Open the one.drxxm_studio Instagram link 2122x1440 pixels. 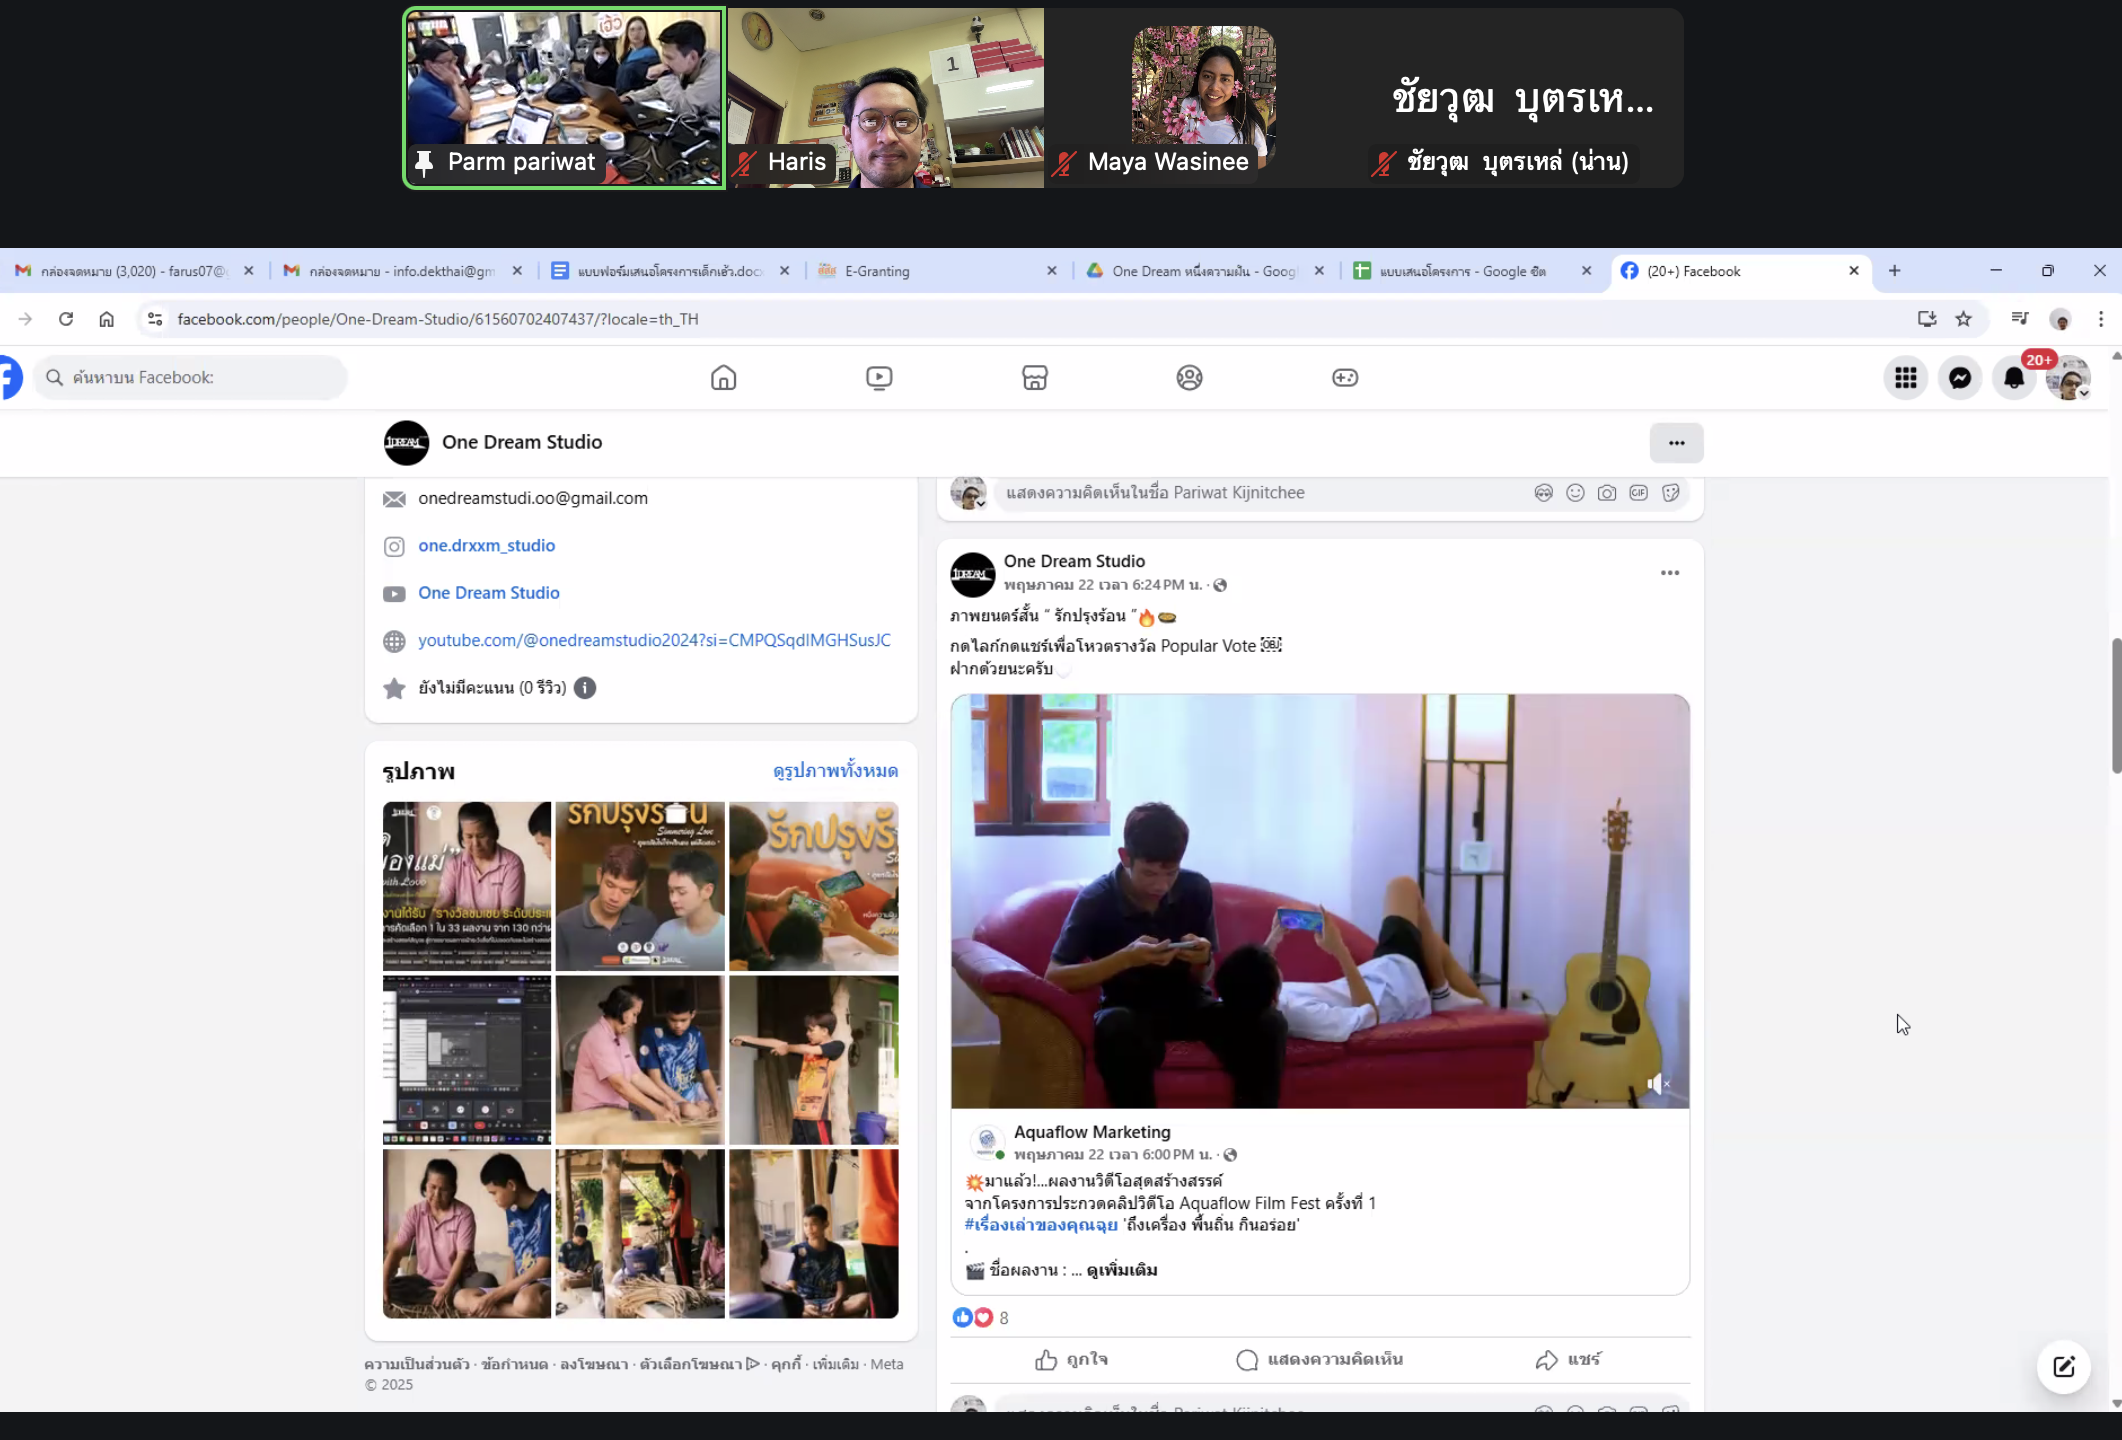click(486, 546)
